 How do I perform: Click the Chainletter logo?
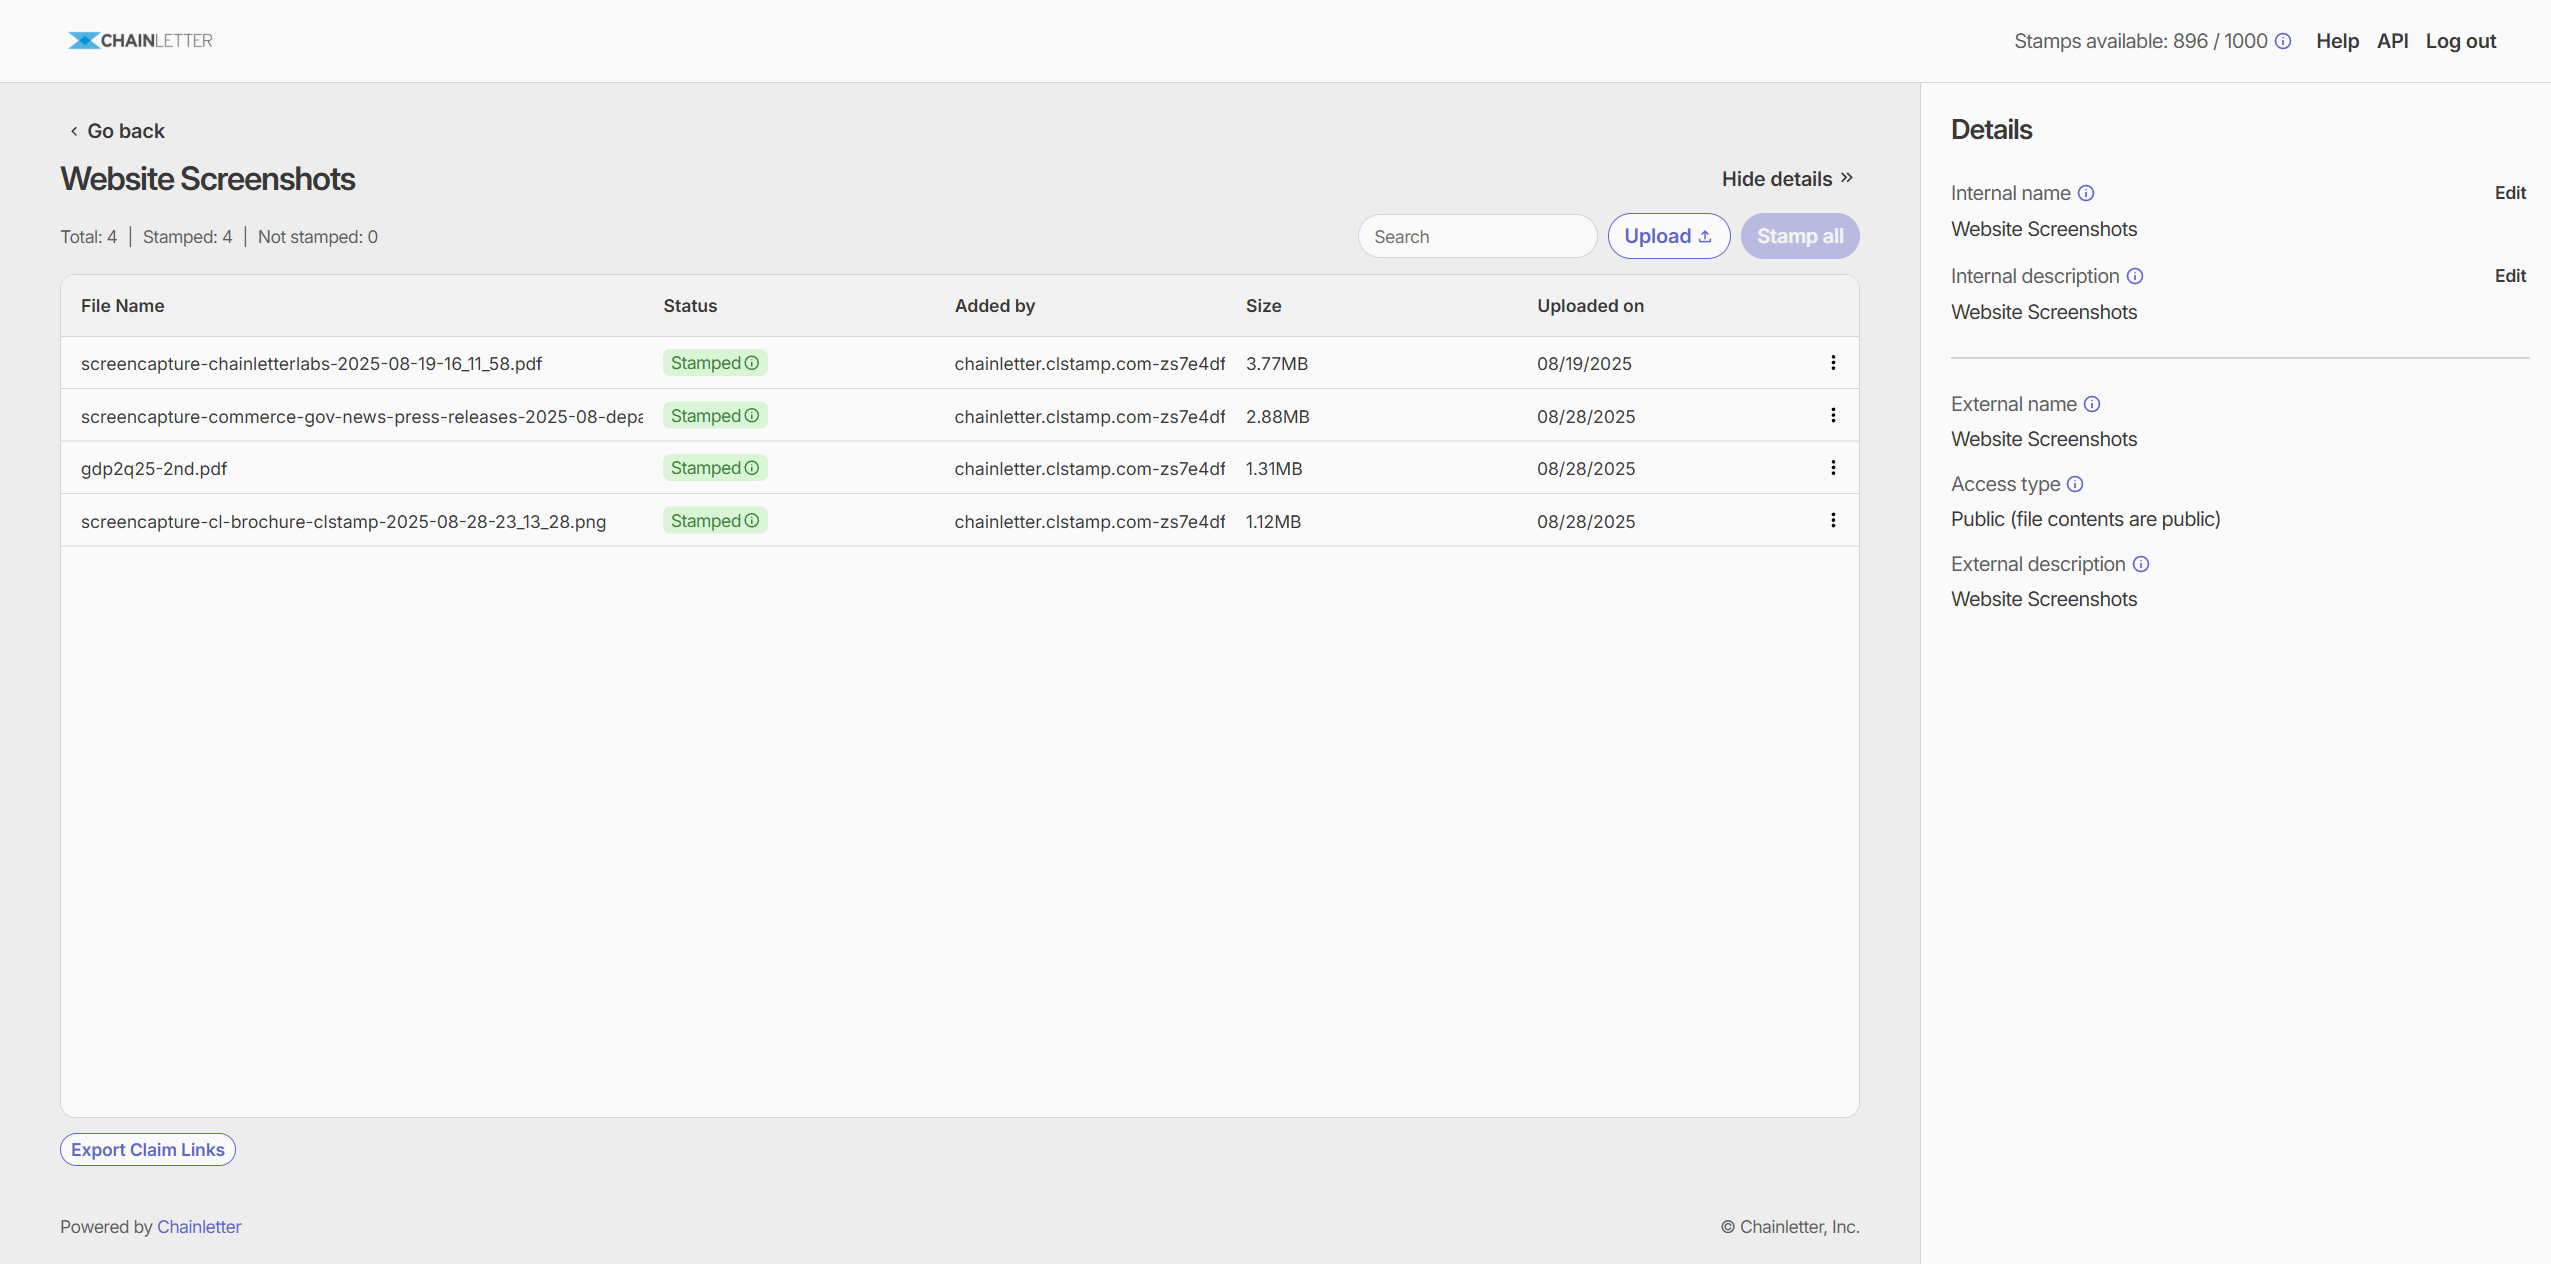coord(140,40)
